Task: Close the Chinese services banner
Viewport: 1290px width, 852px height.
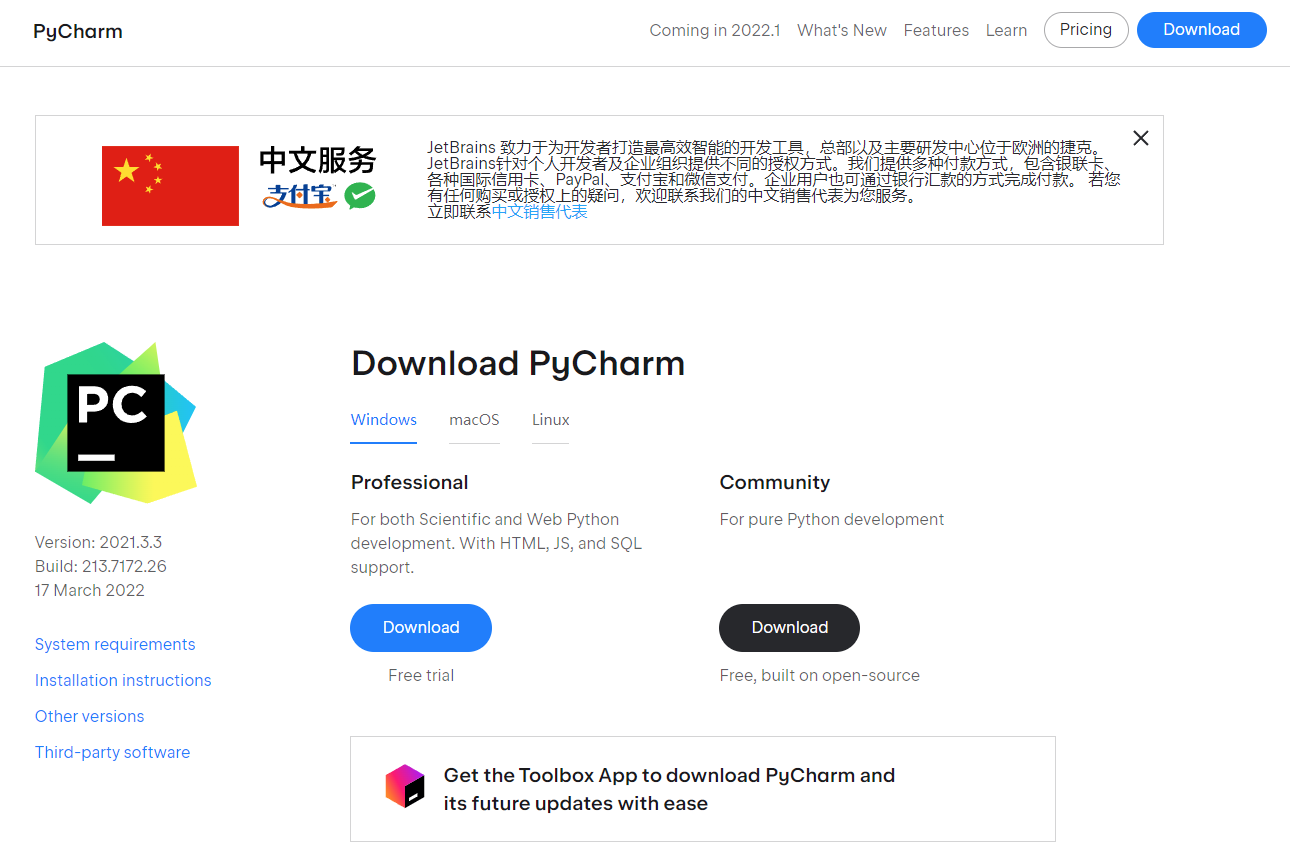Action: click(1141, 138)
